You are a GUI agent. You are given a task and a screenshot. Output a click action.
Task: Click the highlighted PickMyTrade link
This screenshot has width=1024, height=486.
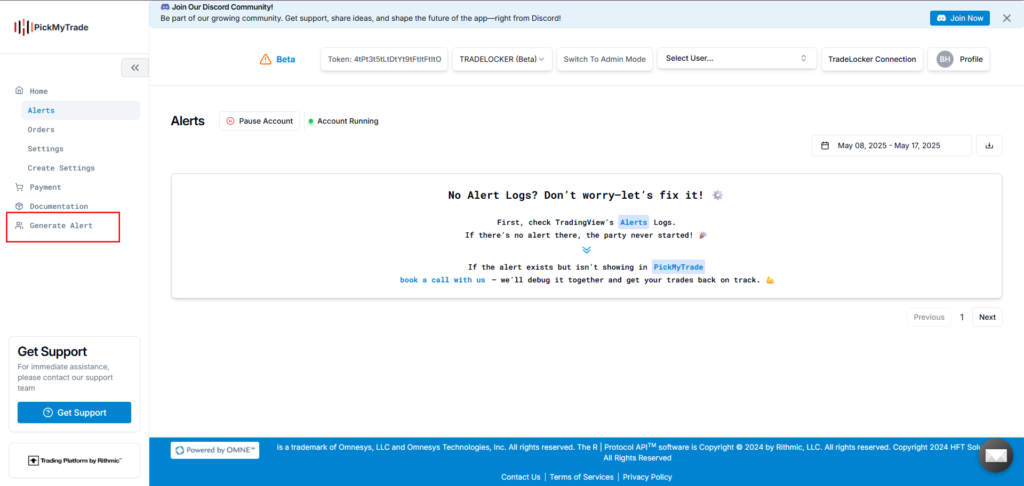tap(678, 267)
